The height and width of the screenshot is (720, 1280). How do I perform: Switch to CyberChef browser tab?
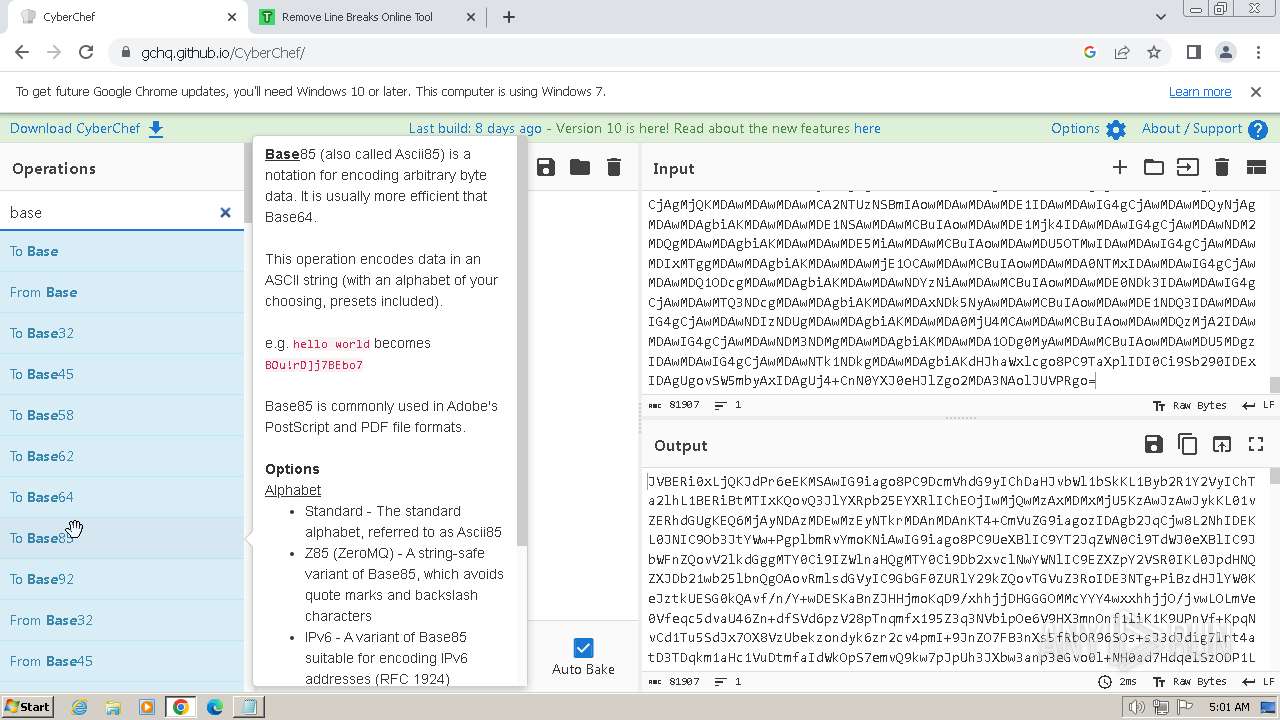click(128, 17)
